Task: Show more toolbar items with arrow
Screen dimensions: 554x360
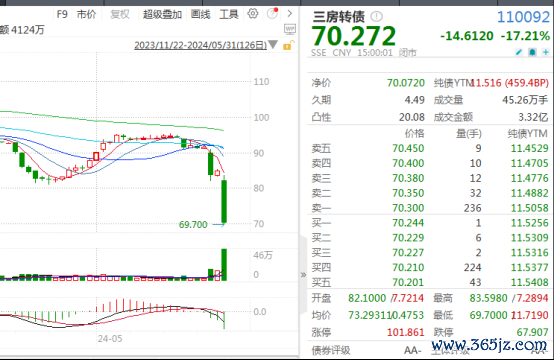Action: pos(290,14)
